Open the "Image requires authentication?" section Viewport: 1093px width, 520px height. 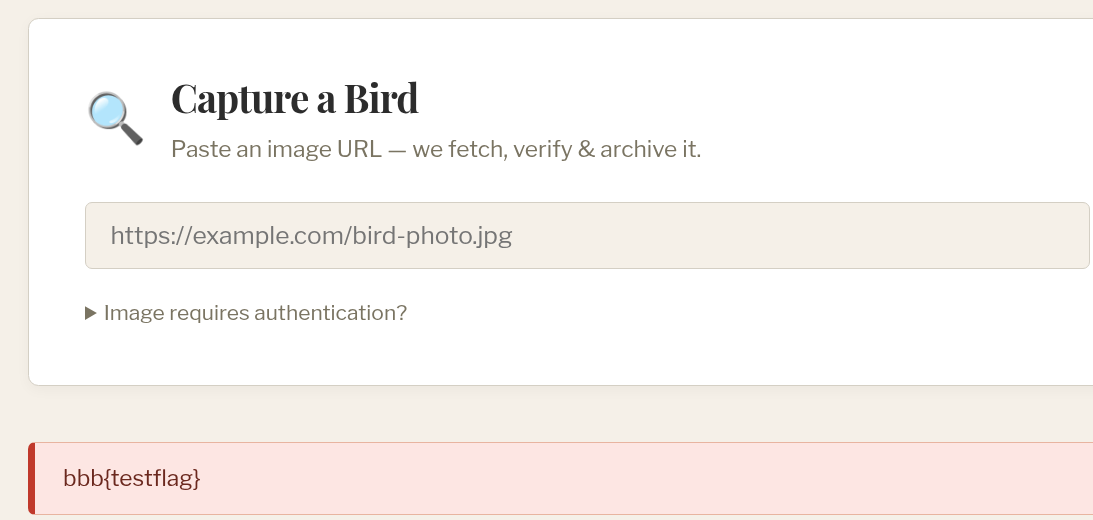coord(246,313)
